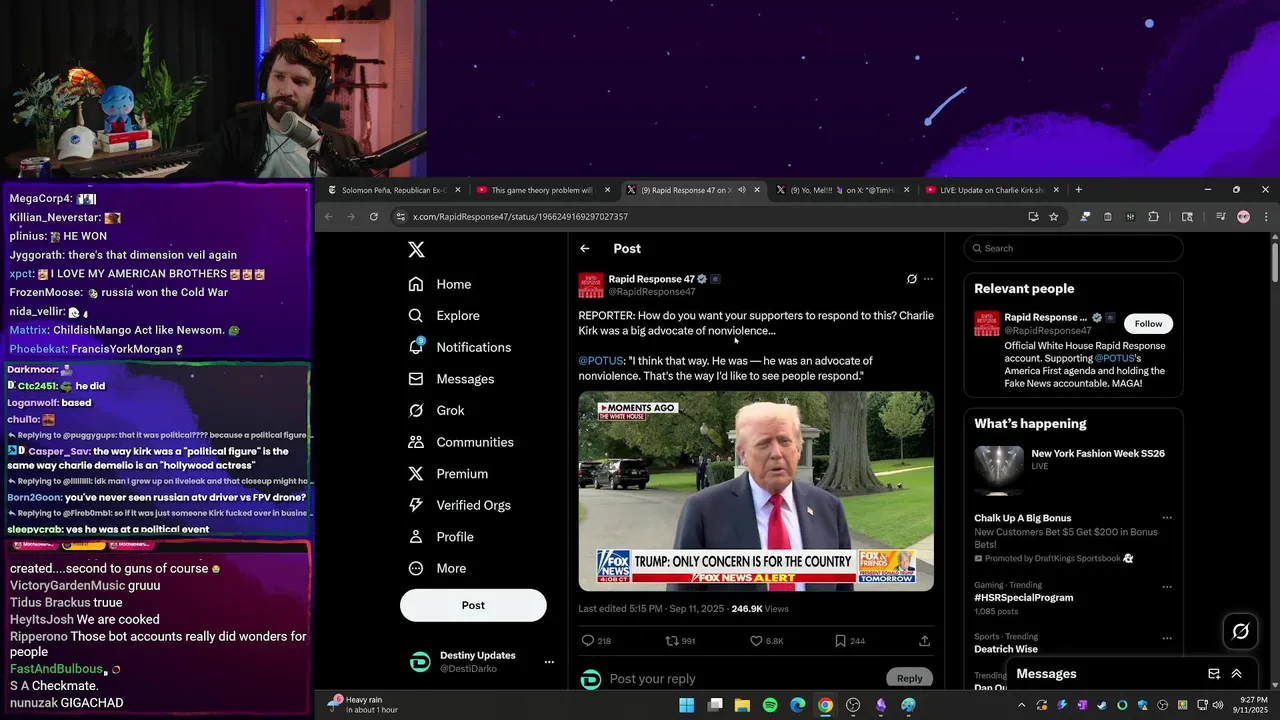This screenshot has height=720, width=1280.
Task: Open Premium in the X sidebar
Action: [448, 474]
